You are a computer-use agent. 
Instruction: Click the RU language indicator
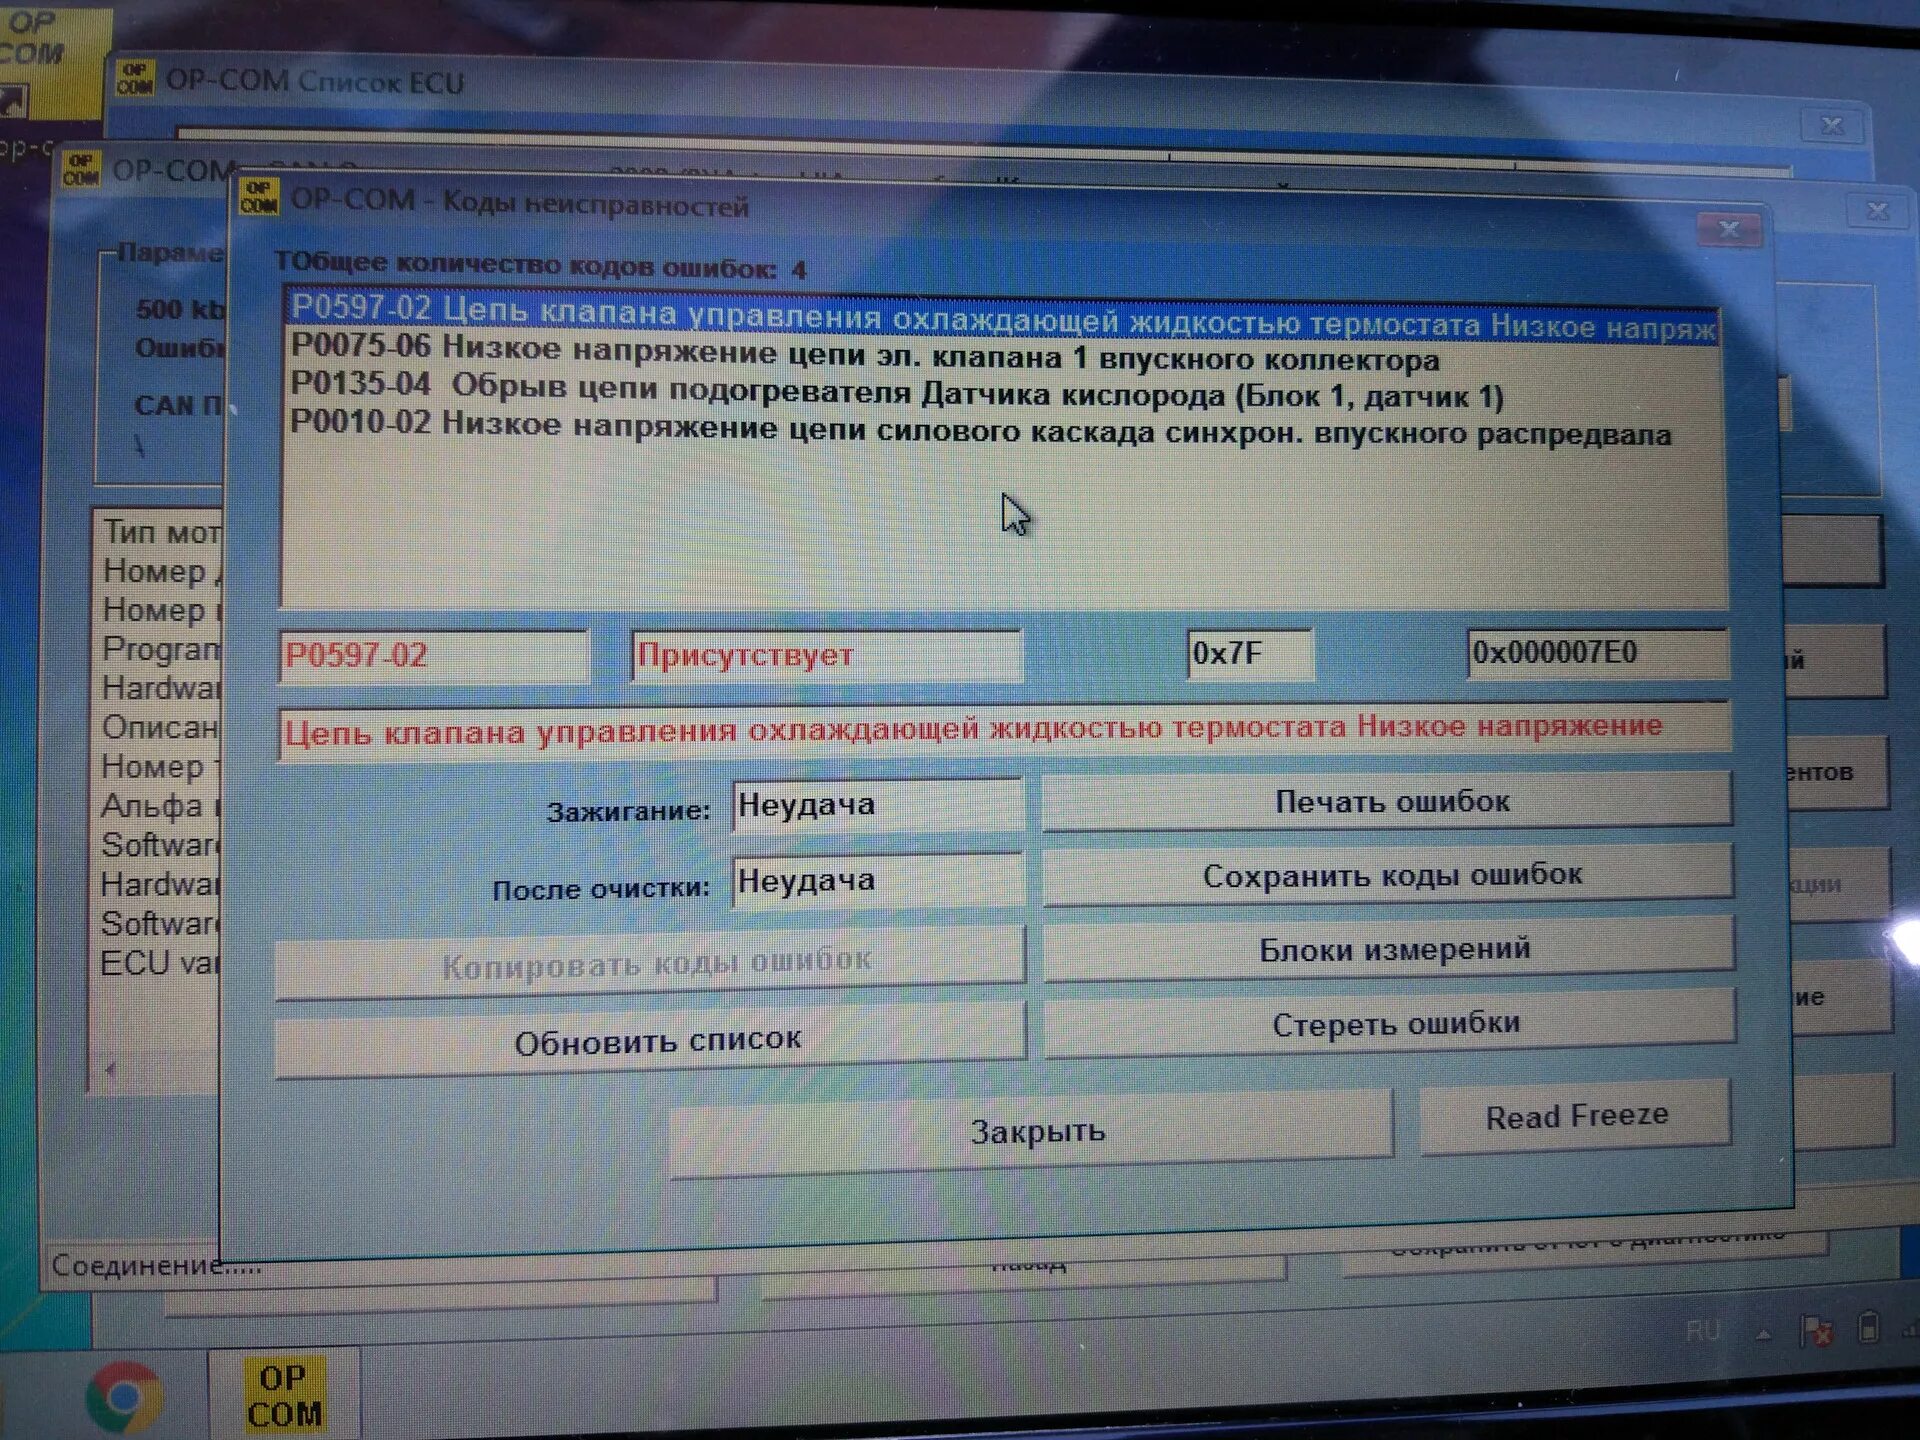1703,1331
